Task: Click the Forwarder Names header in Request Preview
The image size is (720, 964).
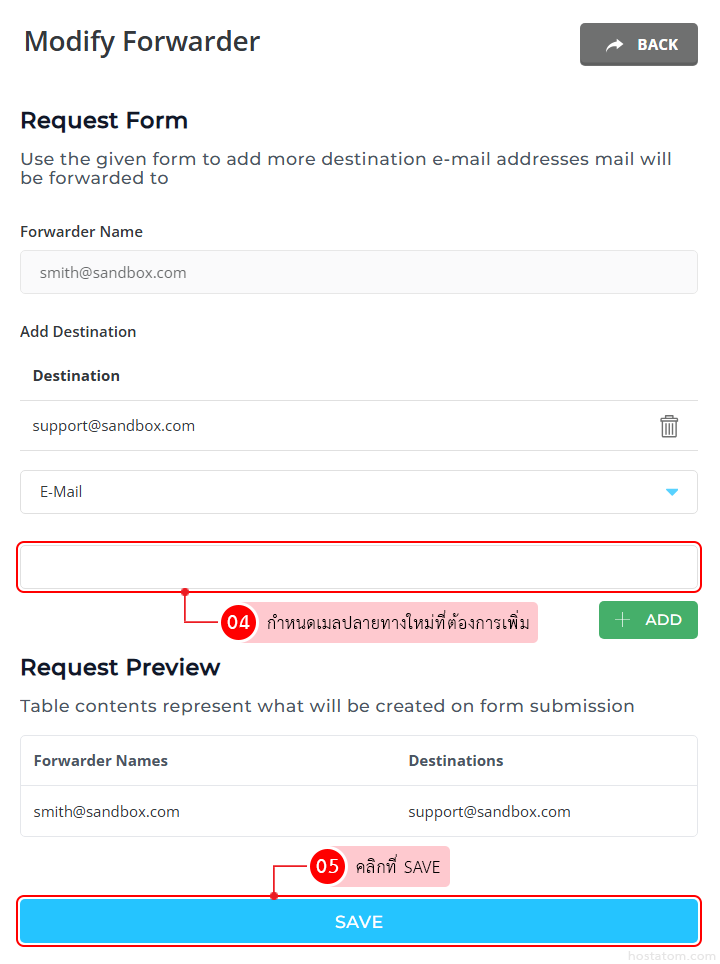Action: pyautogui.click(x=101, y=761)
